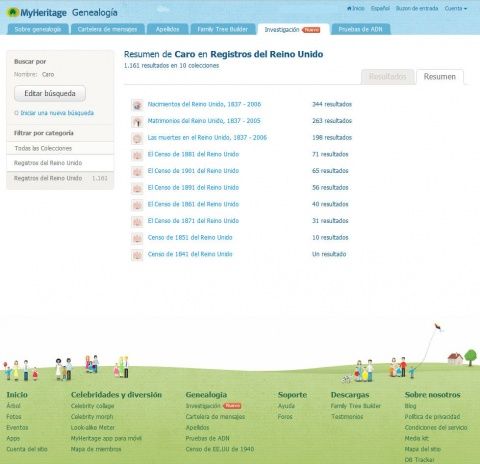480x464 pixels.
Task: Click the home icon next to Inicio
Action: 349,8
